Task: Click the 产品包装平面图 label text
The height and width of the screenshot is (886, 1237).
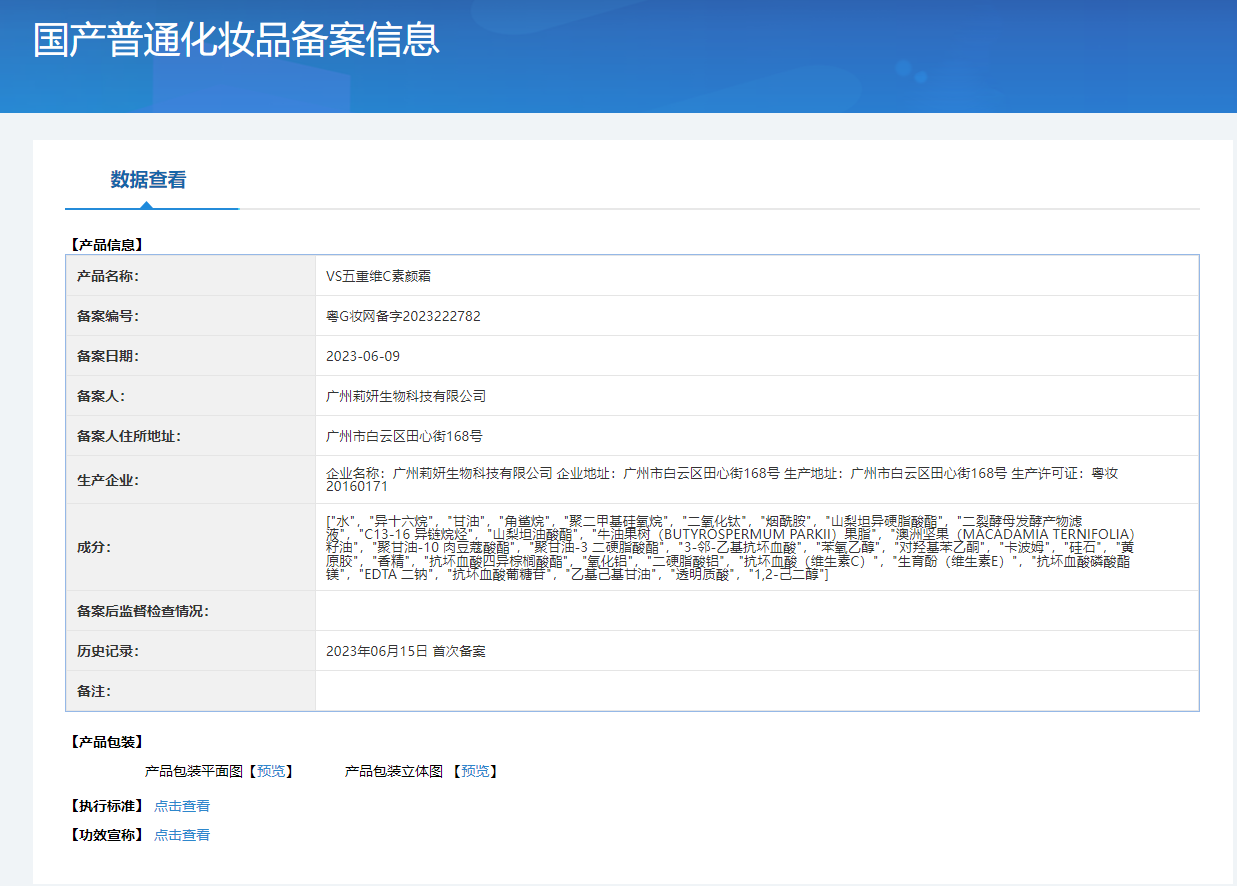Action: pos(194,771)
